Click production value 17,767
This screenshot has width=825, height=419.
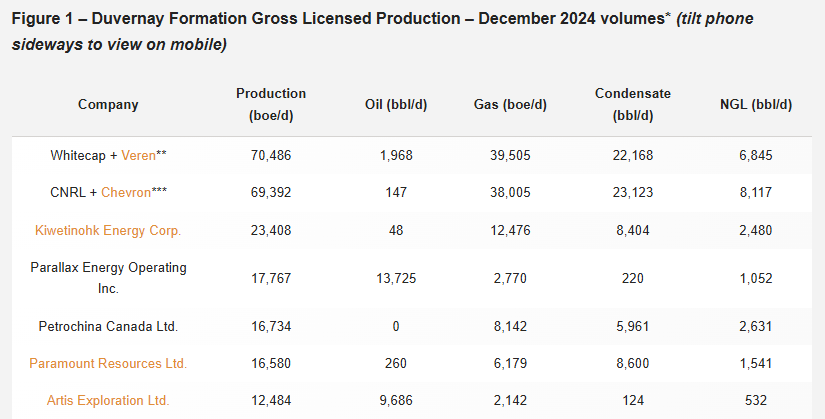click(x=271, y=278)
